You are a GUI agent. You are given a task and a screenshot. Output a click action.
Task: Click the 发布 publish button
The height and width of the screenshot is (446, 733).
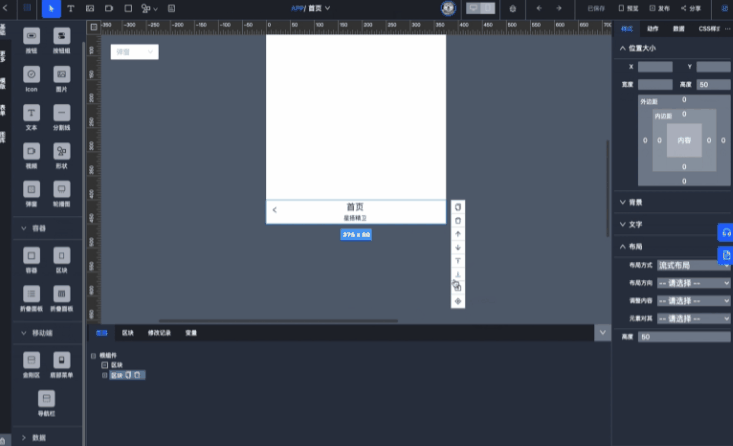[x=663, y=8]
